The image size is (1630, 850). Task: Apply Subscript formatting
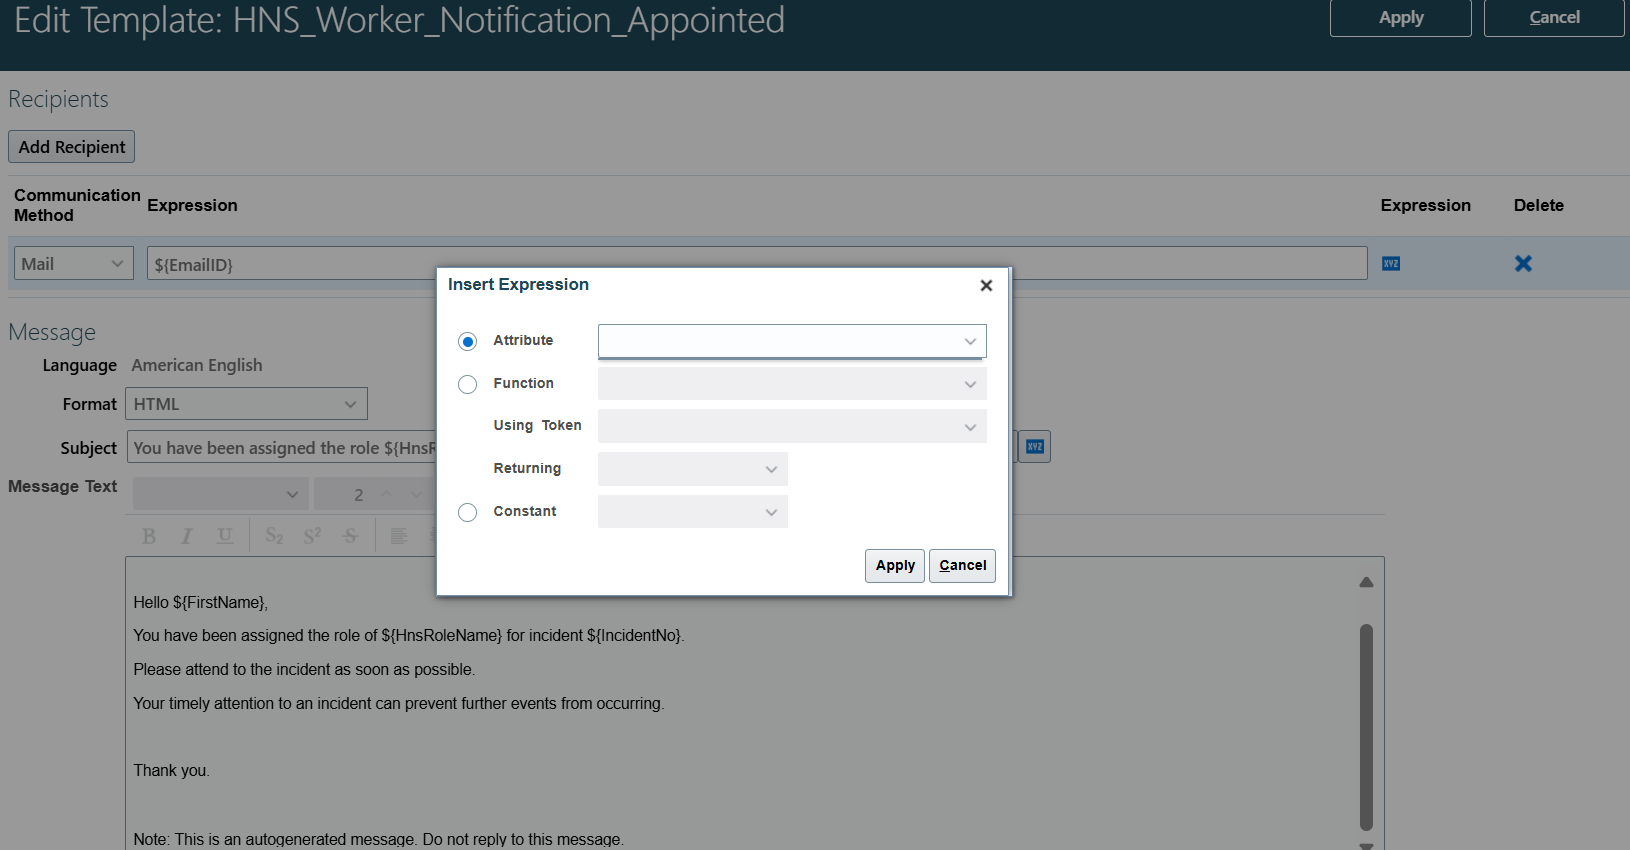[x=274, y=536]
